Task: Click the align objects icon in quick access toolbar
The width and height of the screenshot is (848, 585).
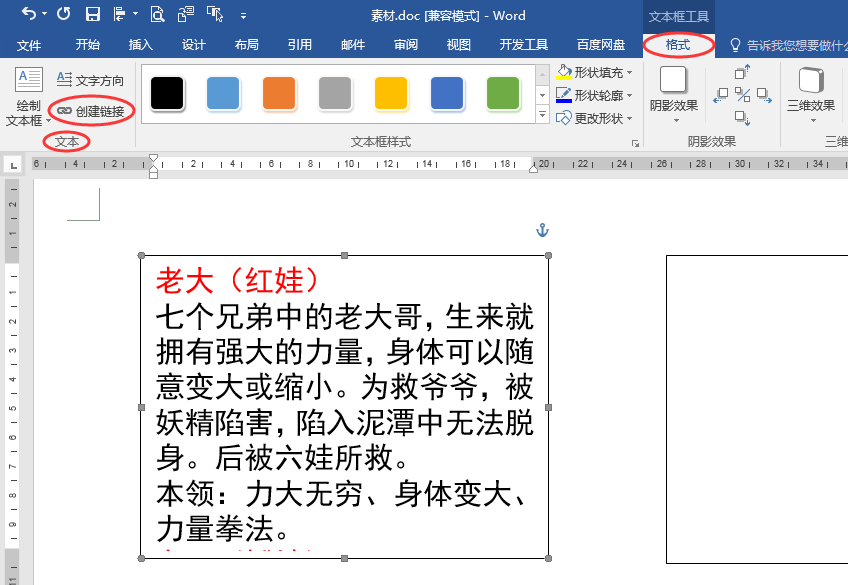Action: pos(120,14)
